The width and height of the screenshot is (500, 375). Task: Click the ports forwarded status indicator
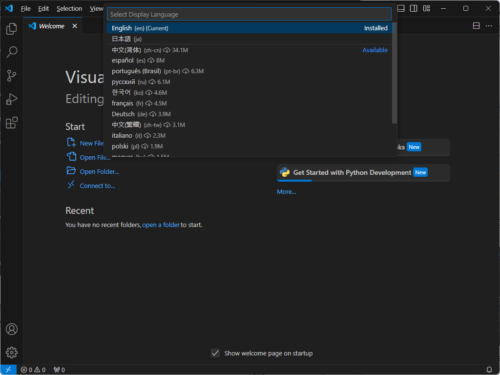tap(59, 369)
